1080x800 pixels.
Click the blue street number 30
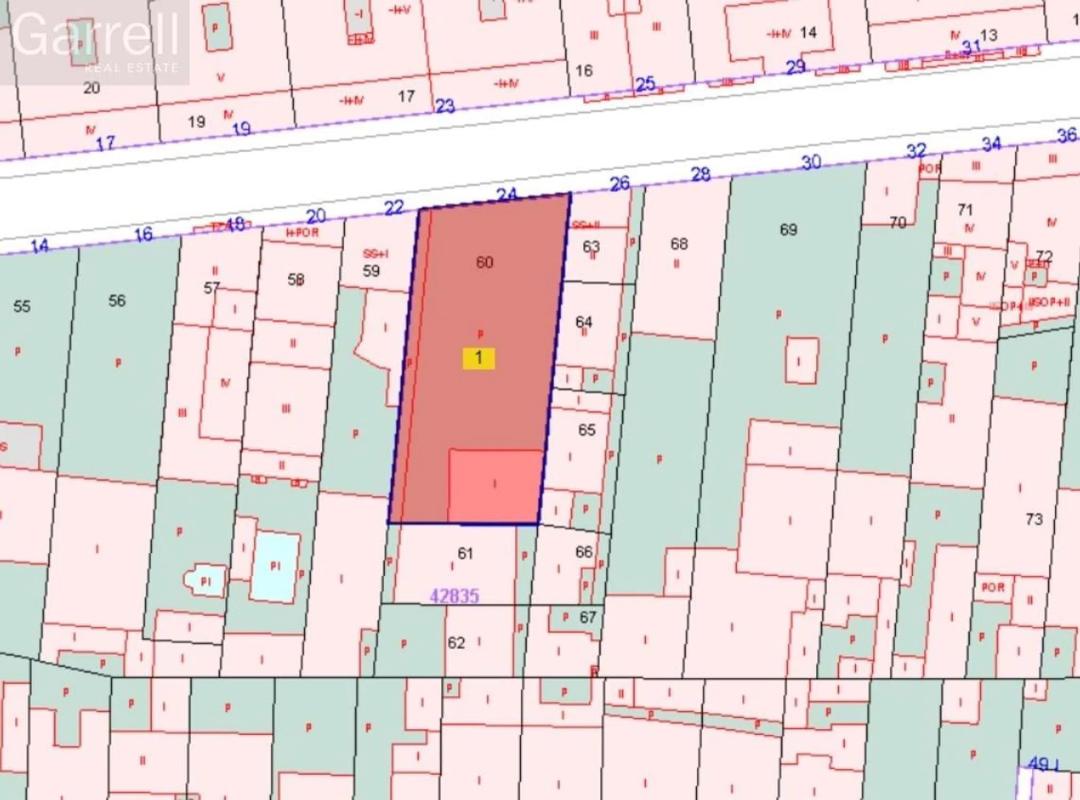click(x=811, y=162)
